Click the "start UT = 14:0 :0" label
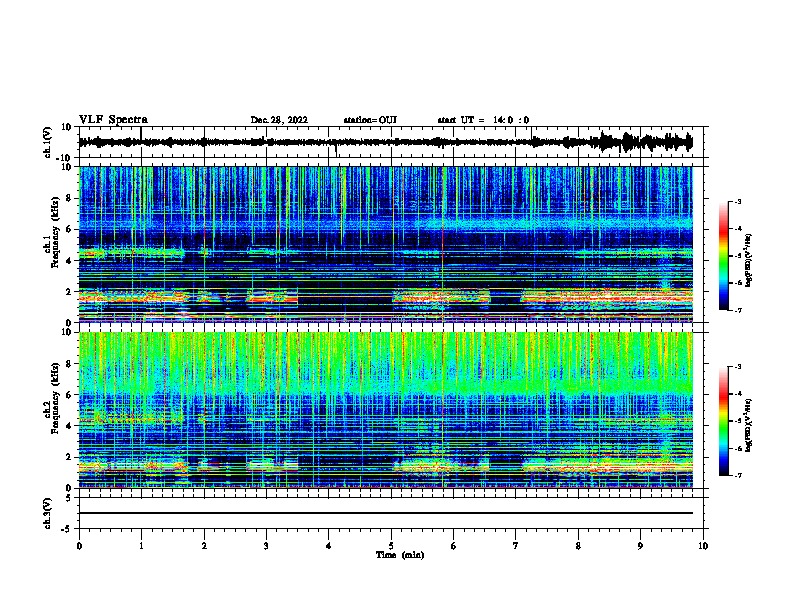Screen dimensions: 792x612 click(x=483, y=120)
